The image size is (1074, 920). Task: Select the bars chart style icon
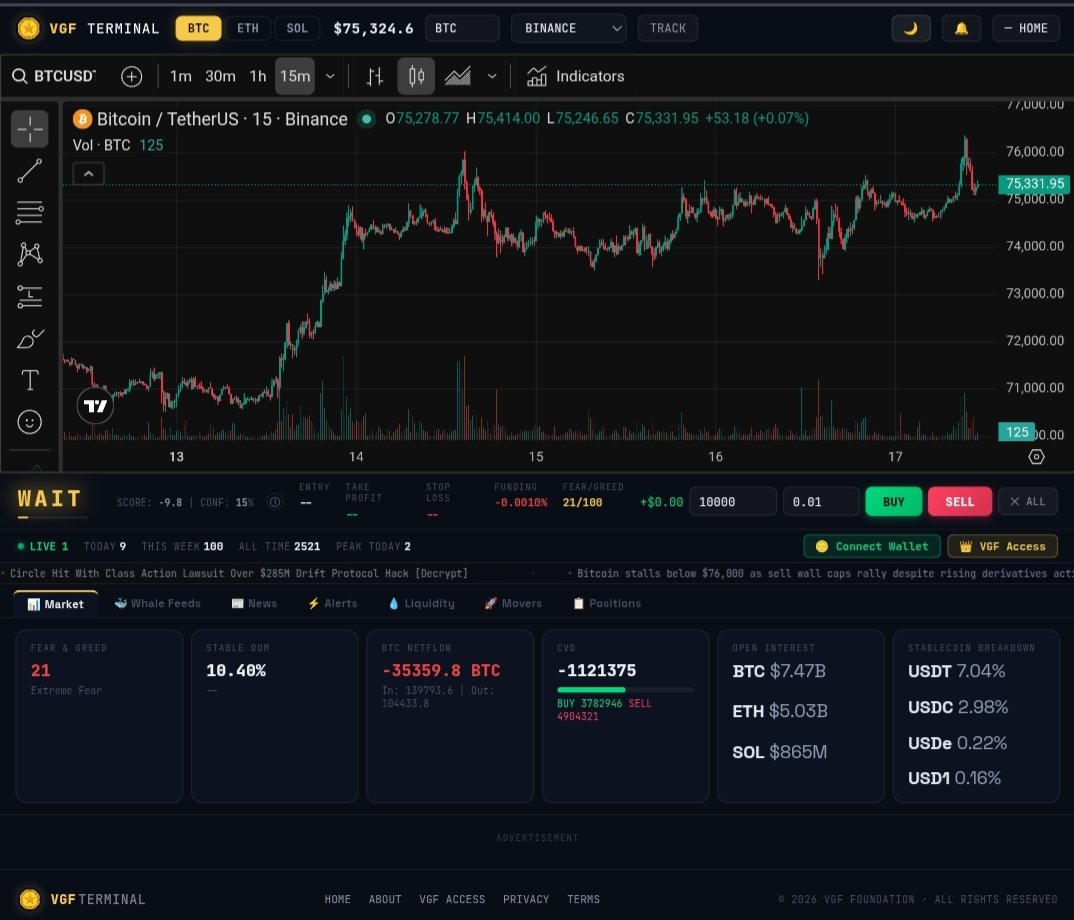tap(374, 76)
